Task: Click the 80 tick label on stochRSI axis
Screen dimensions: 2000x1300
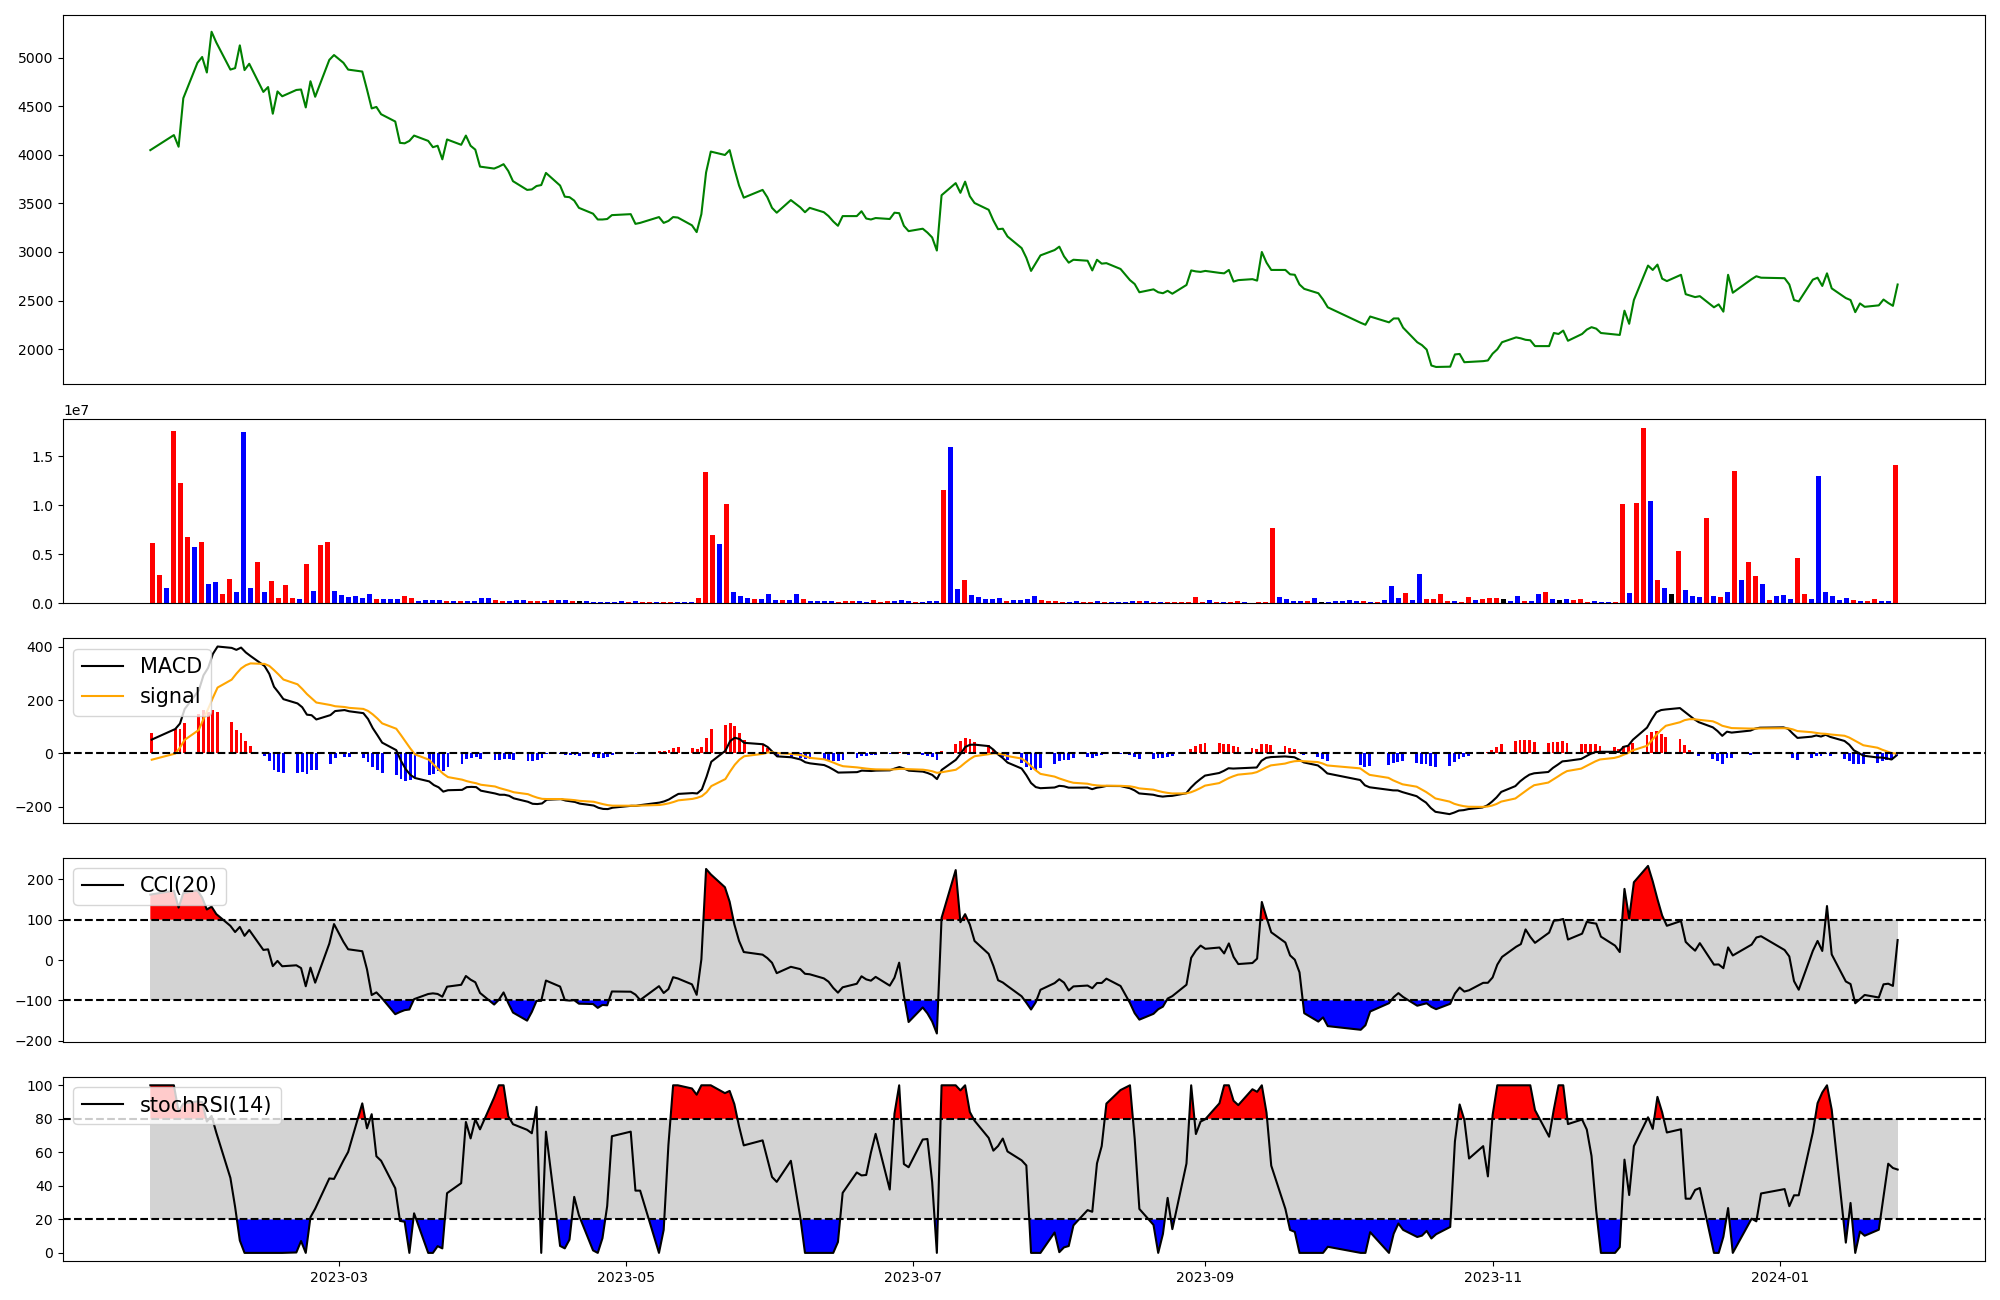Action: coord(45,1120)
